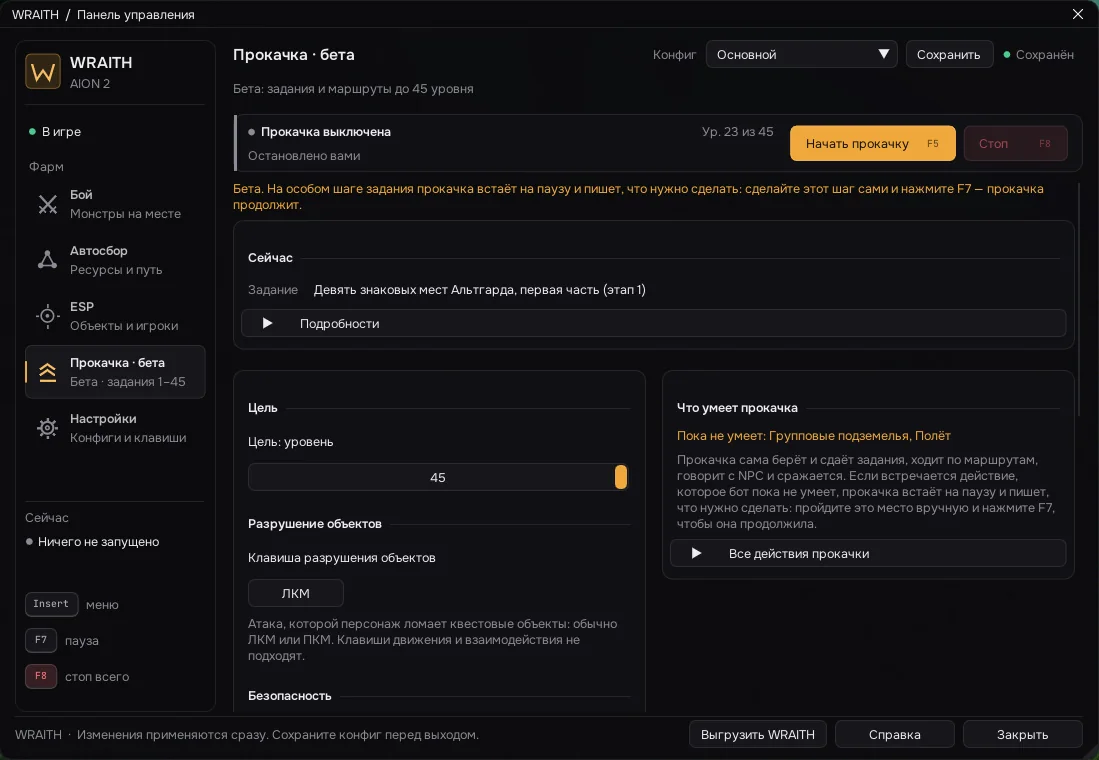Open the Конфиг Основной dropdown
Screen dimensions: 1099x760
(801, 54)
